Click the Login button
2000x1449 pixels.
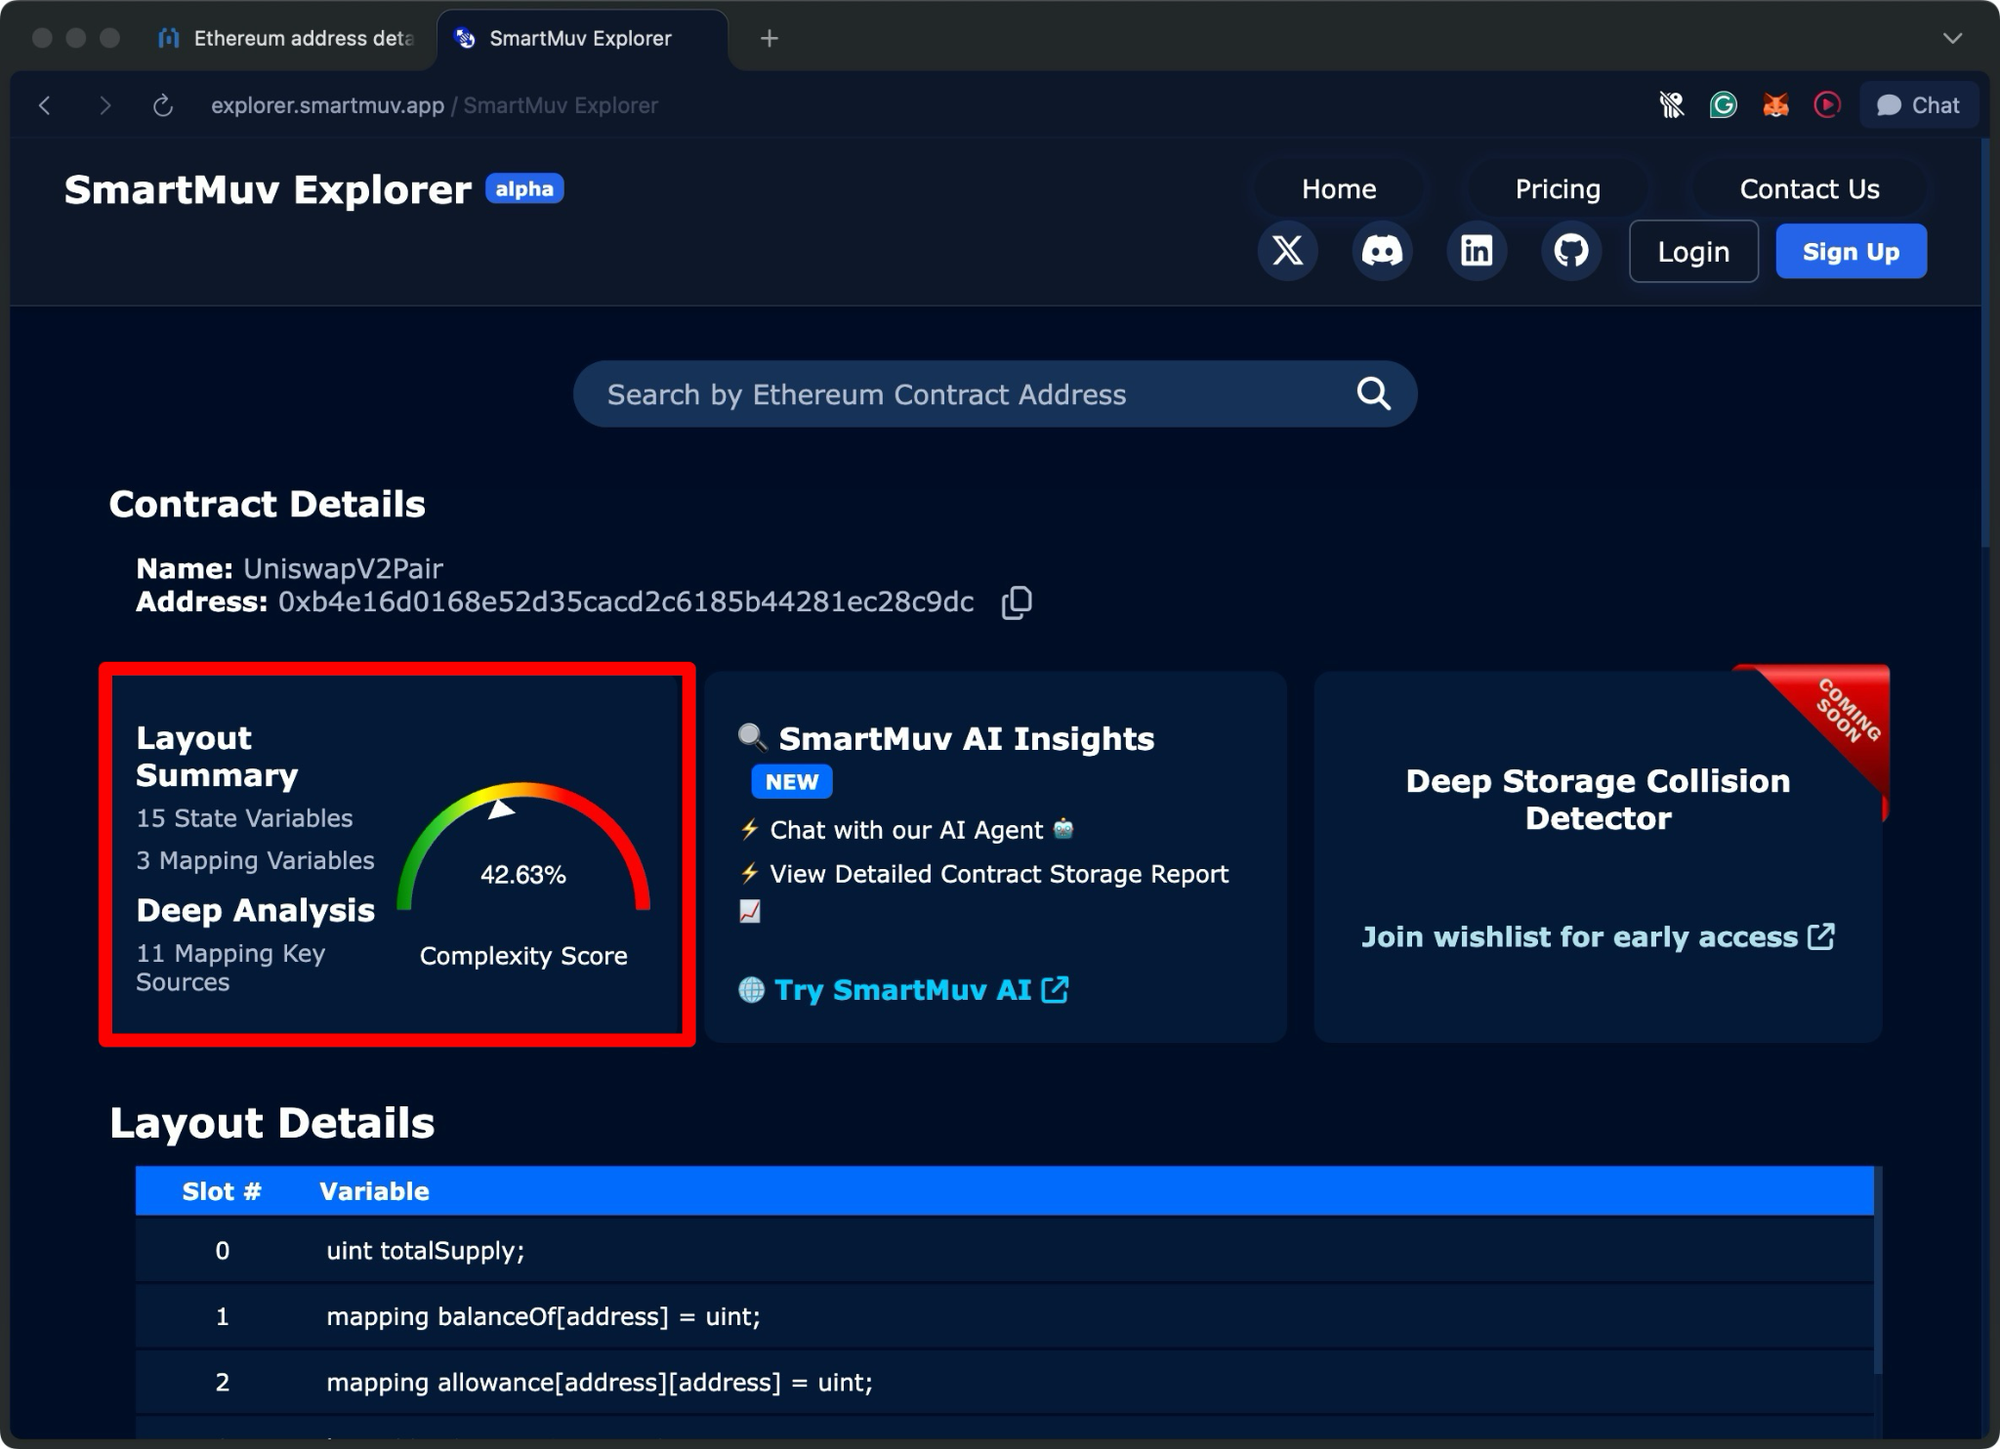point(1693,251)
